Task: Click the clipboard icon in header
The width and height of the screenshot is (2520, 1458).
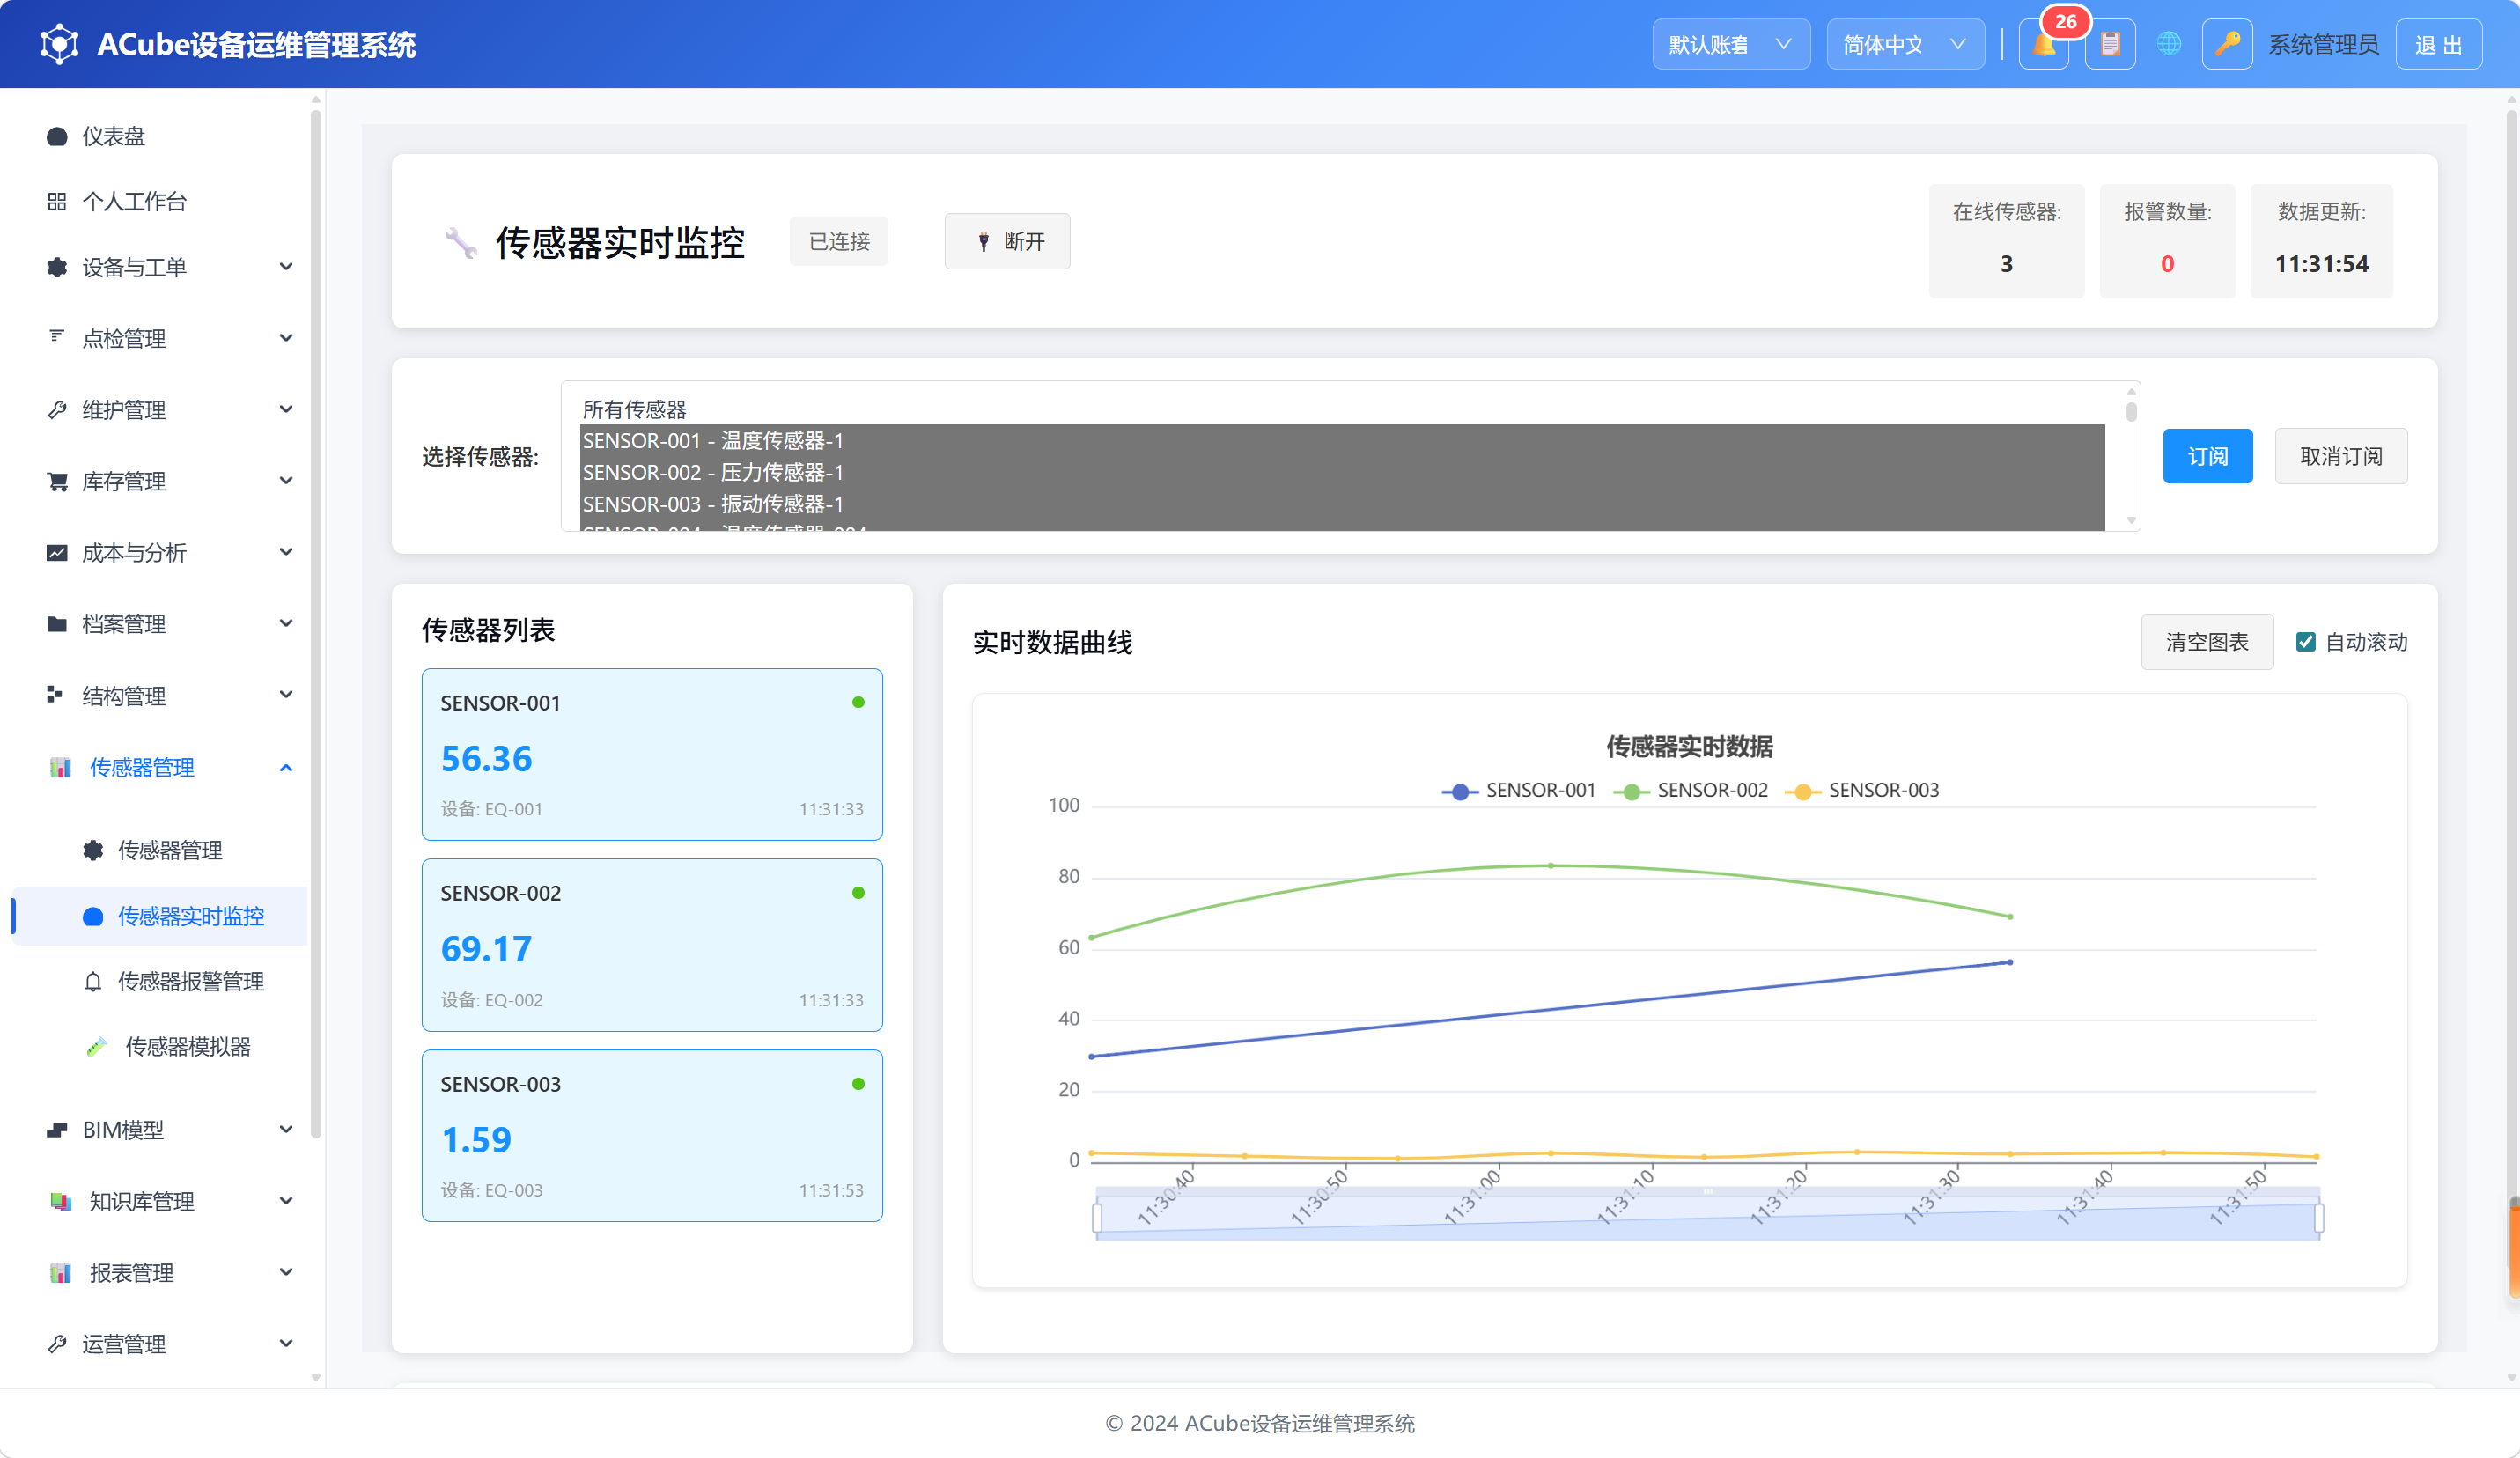Action: tap(2110, 45)
